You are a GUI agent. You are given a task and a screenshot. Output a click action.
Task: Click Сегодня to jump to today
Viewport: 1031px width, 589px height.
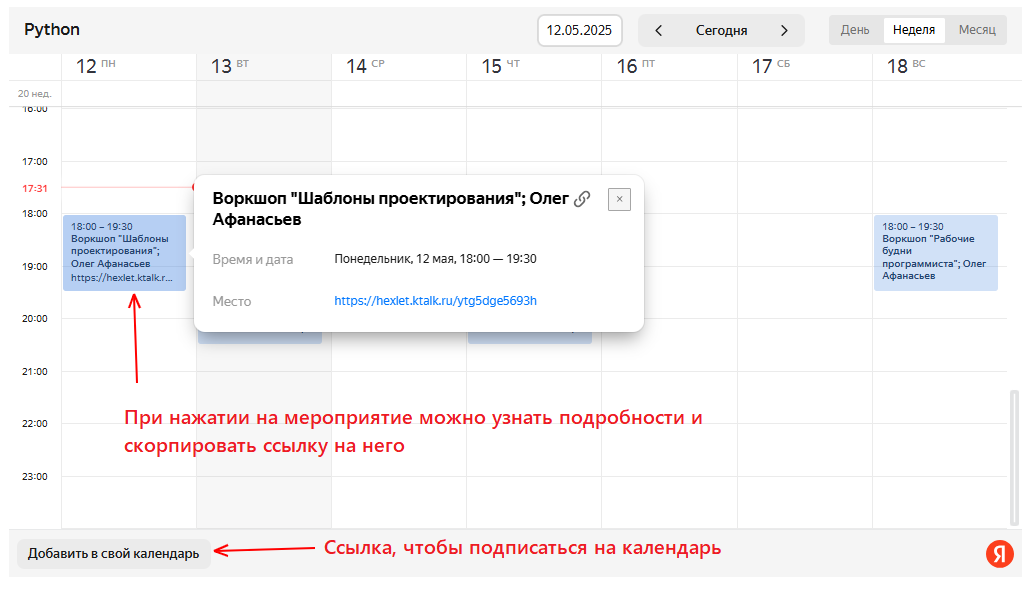[x=721, y=30]
